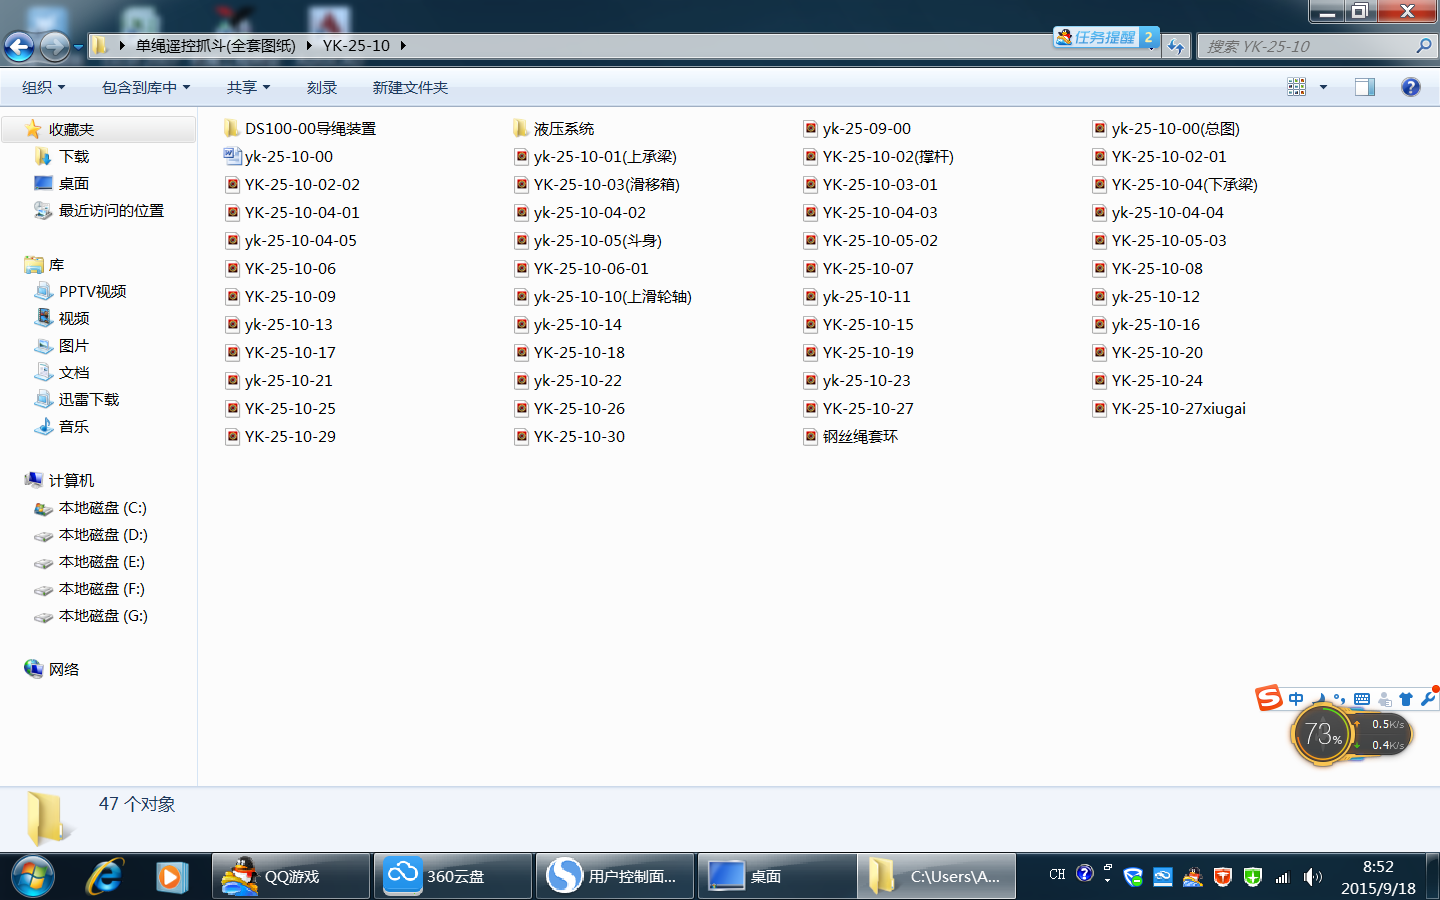Click the change view grid icon
Screen dimensions: 1440x900
point(1297,87)
